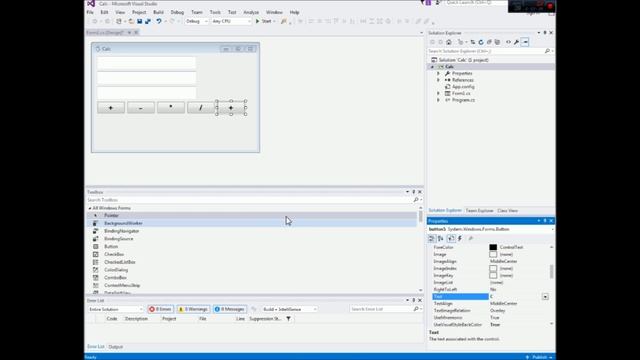Select ContextMenuStrip in the Toolbox
Screen dimensions: 640x360
point(251,285)
